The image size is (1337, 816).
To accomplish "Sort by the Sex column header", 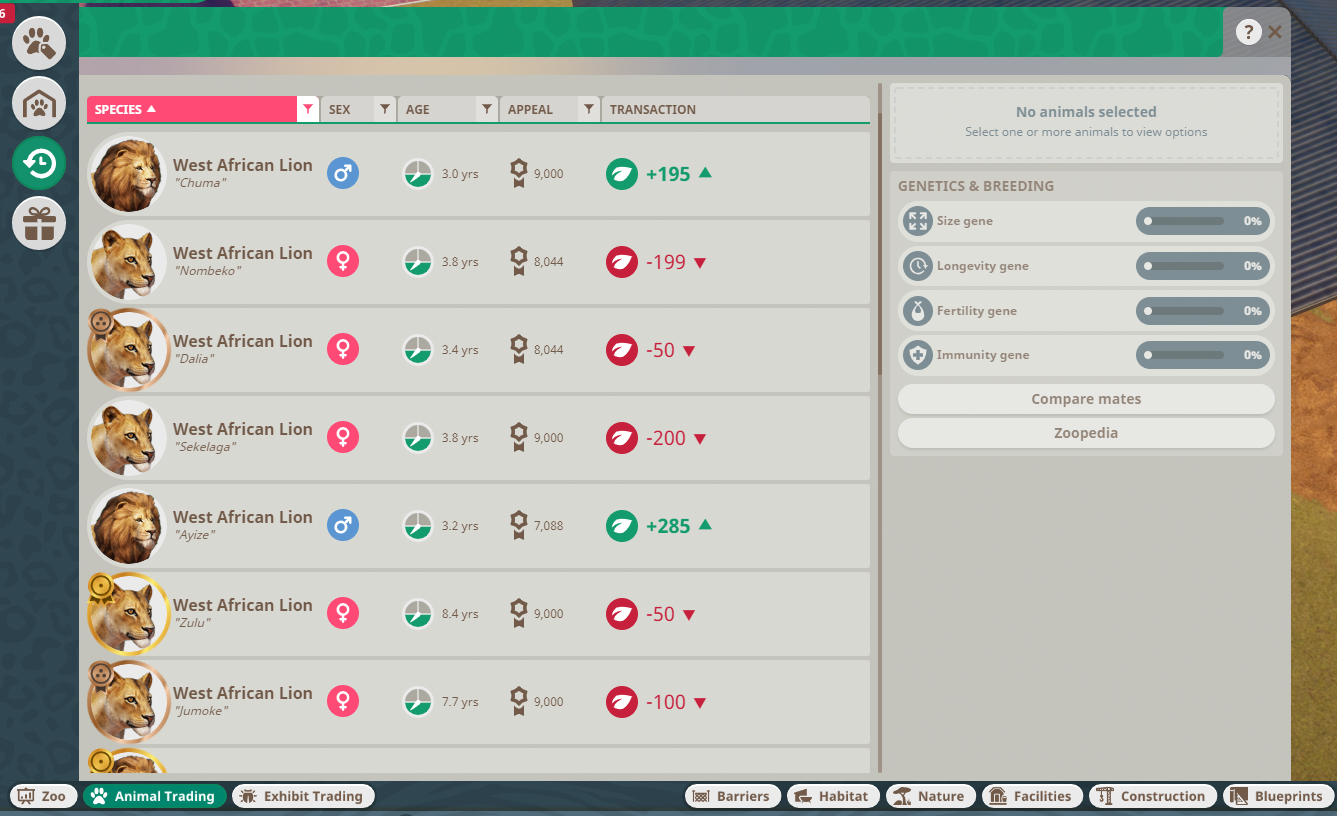I will 348,109.
